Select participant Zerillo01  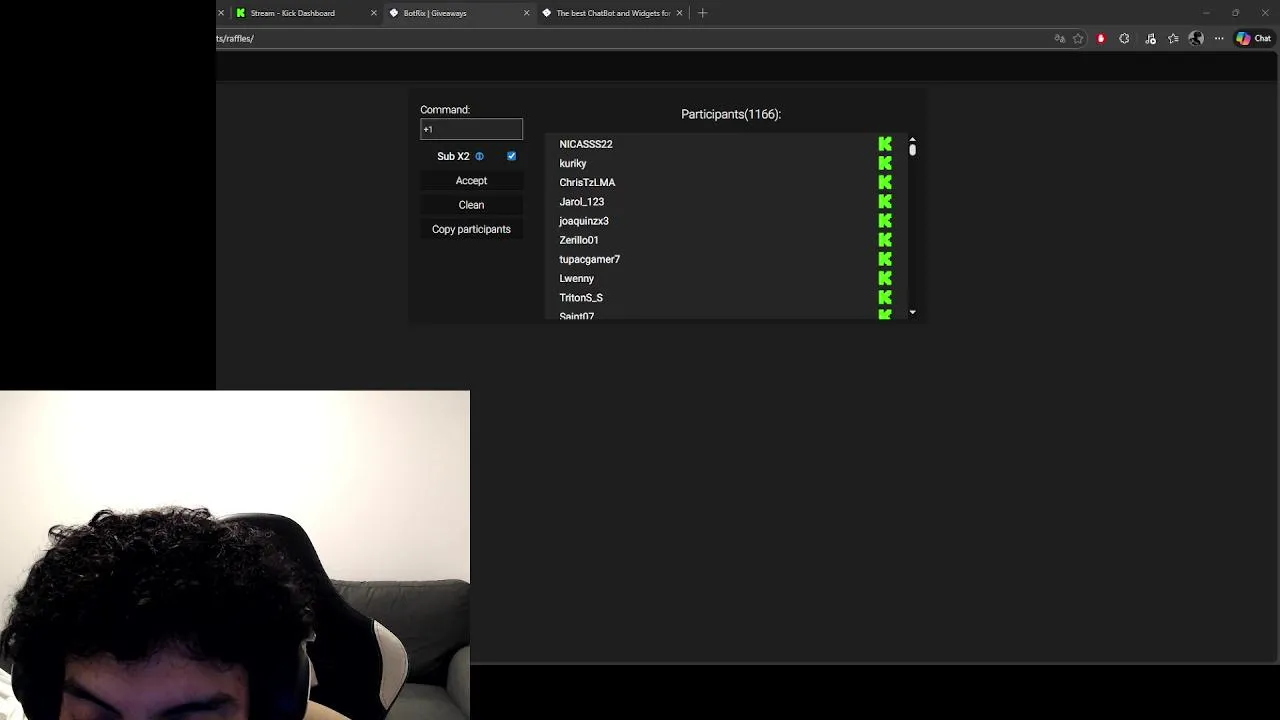(579, 240)
